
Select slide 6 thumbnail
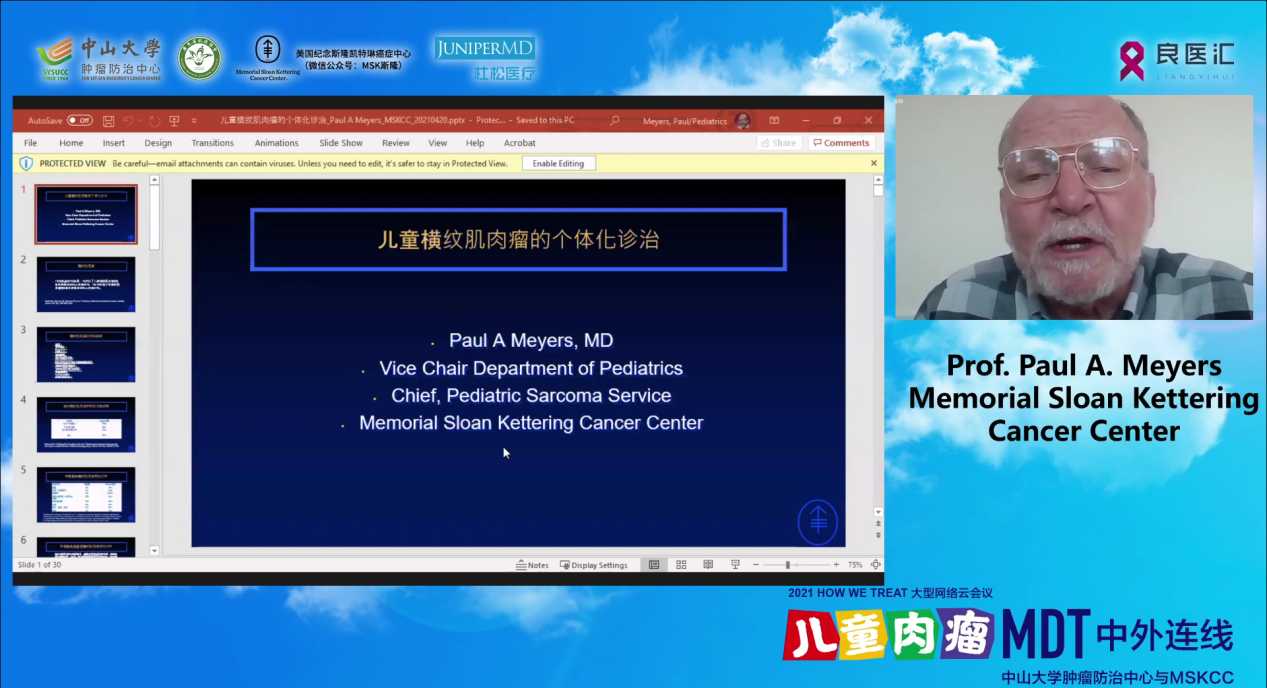pos(86,547)
